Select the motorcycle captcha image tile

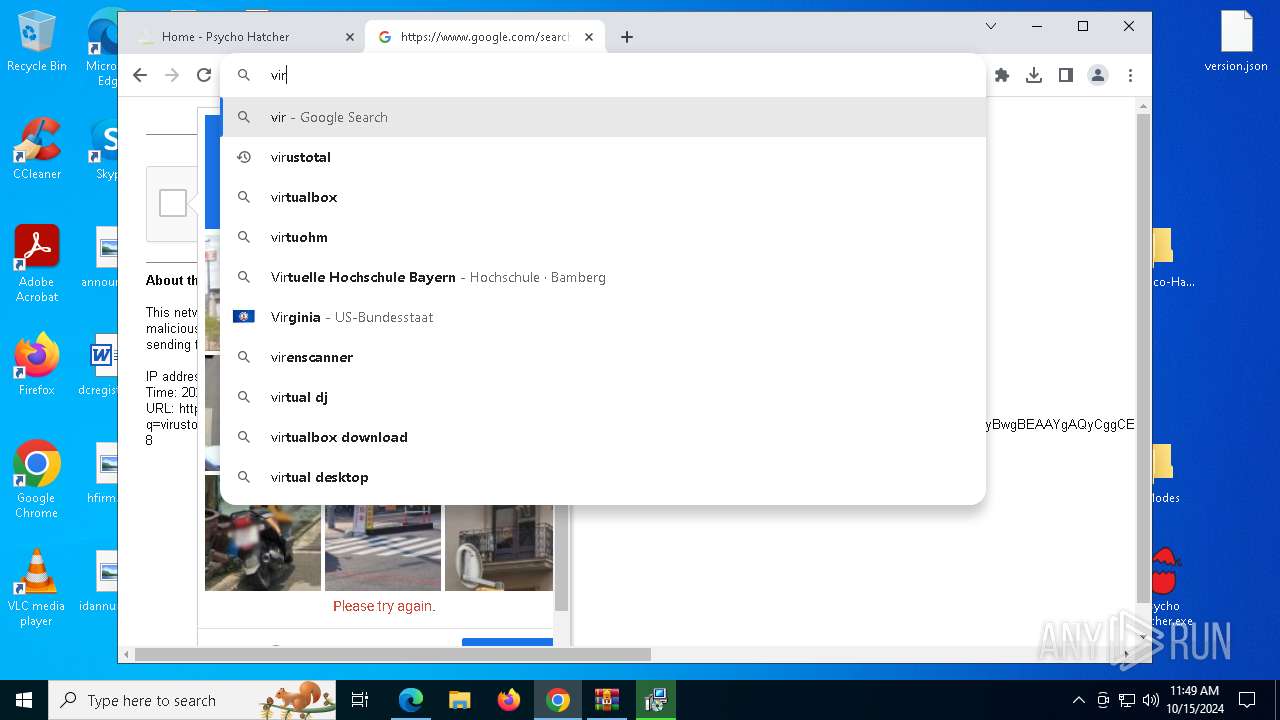[x=263, y=548]
